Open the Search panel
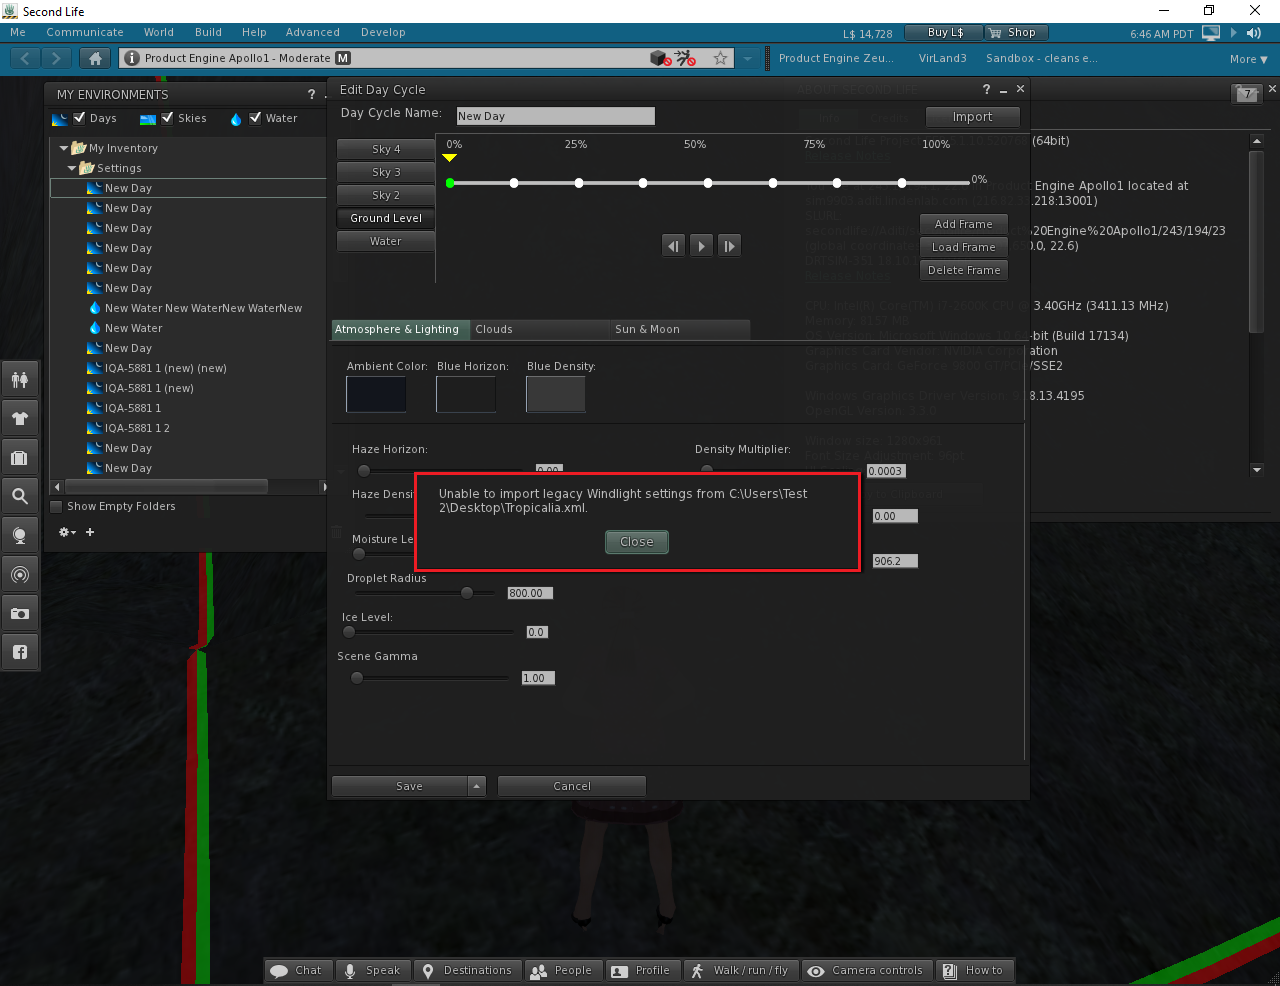This screenshot has height=986, width=1280. [x=20, y=495]
